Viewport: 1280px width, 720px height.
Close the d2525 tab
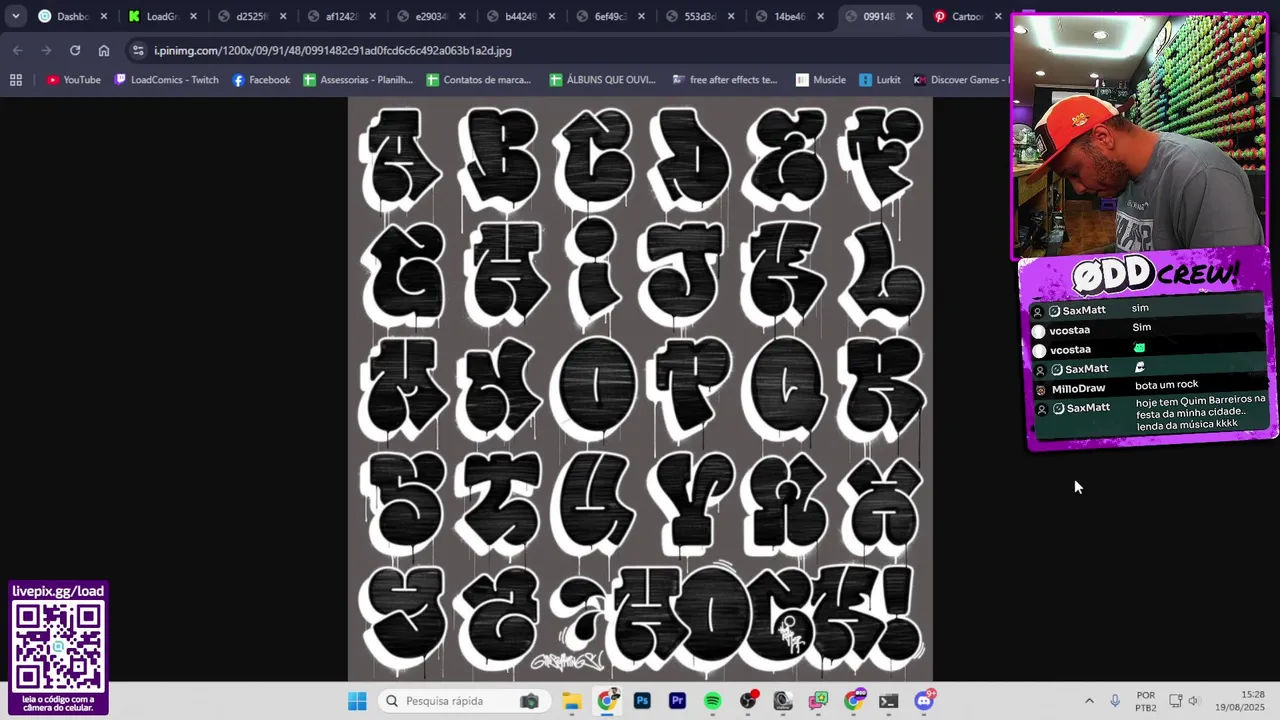pos(283,16)
